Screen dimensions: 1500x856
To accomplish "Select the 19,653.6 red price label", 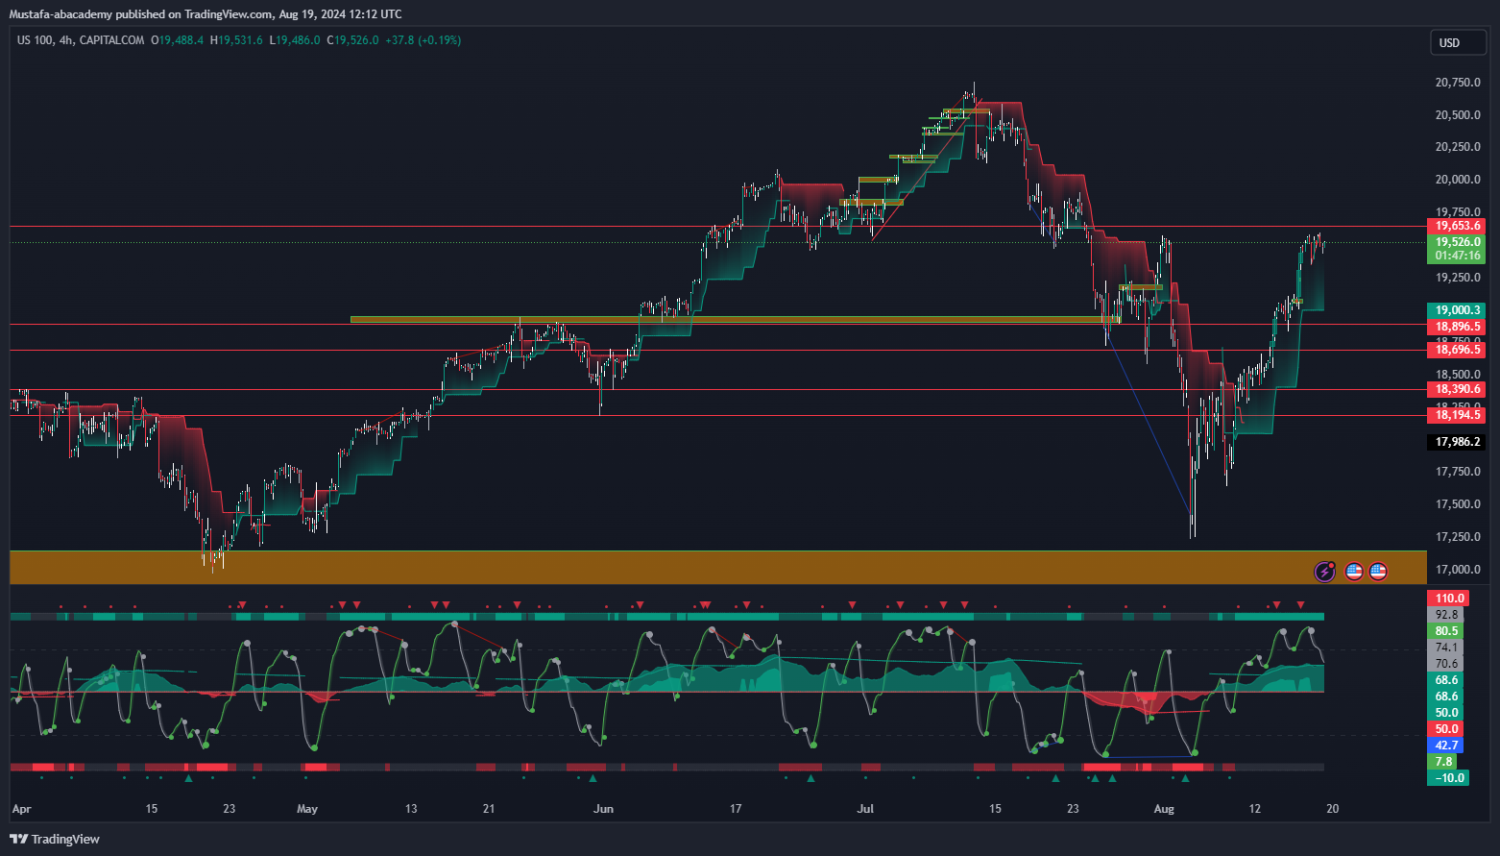I will (x=1457, y=226).
